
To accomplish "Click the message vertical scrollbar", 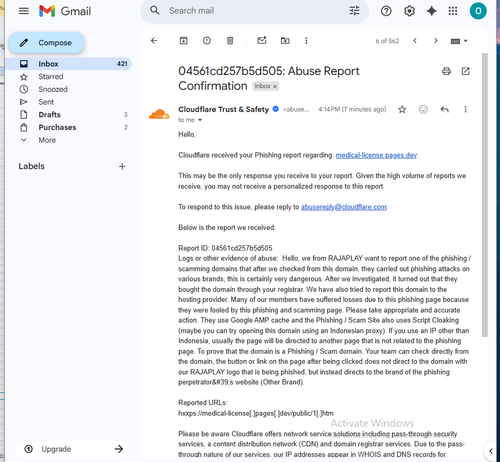I will click(485, 195).
